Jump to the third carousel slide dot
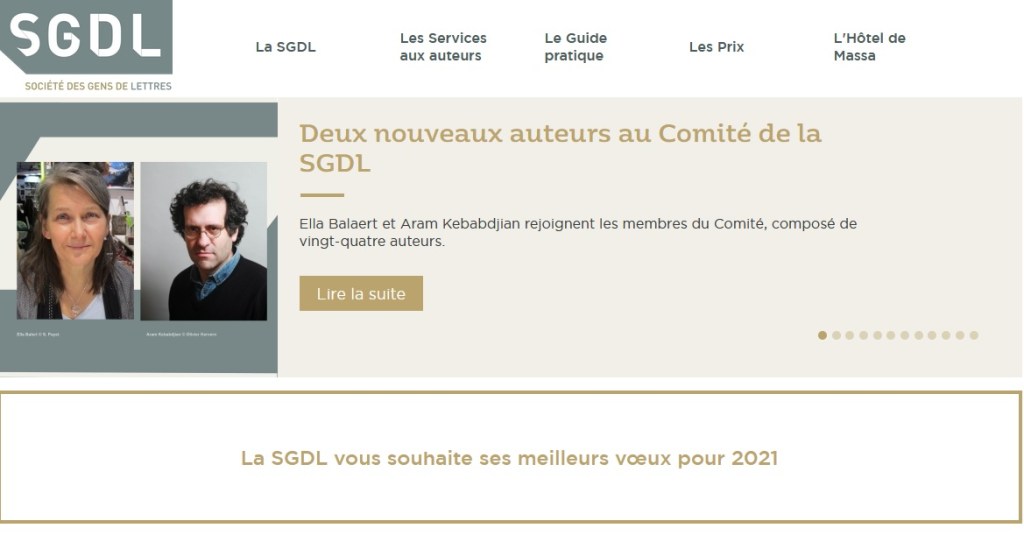This screenshot has height=542, width=1024. pos(850,336)
